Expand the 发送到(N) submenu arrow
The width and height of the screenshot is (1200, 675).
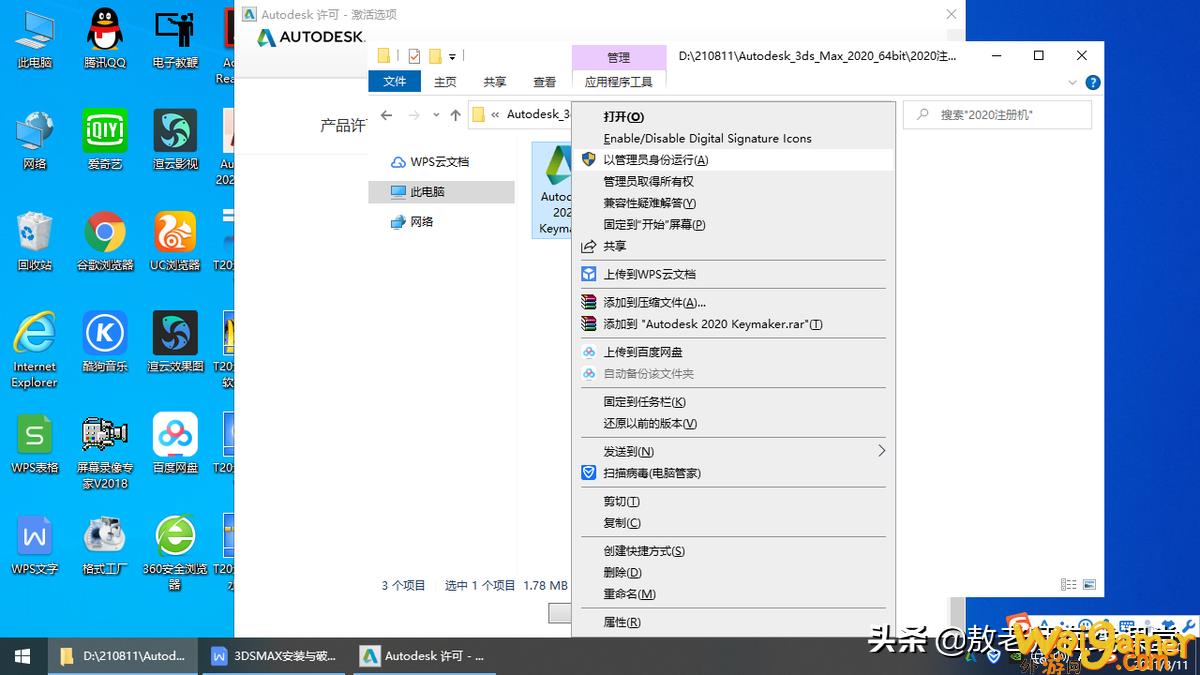coord(881,451)
